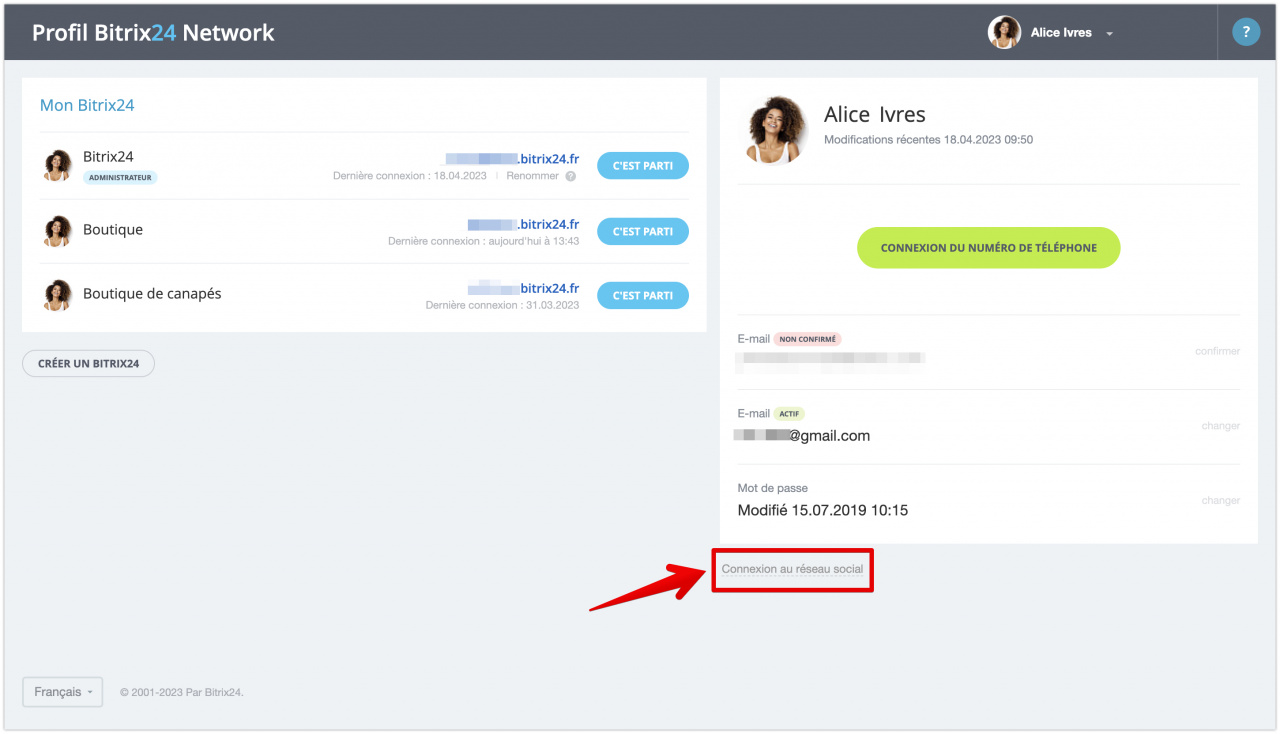Click the Boutique account name
Image resolution: width=1280 pixels, height=734 pixels.
(x=113, y=230)
